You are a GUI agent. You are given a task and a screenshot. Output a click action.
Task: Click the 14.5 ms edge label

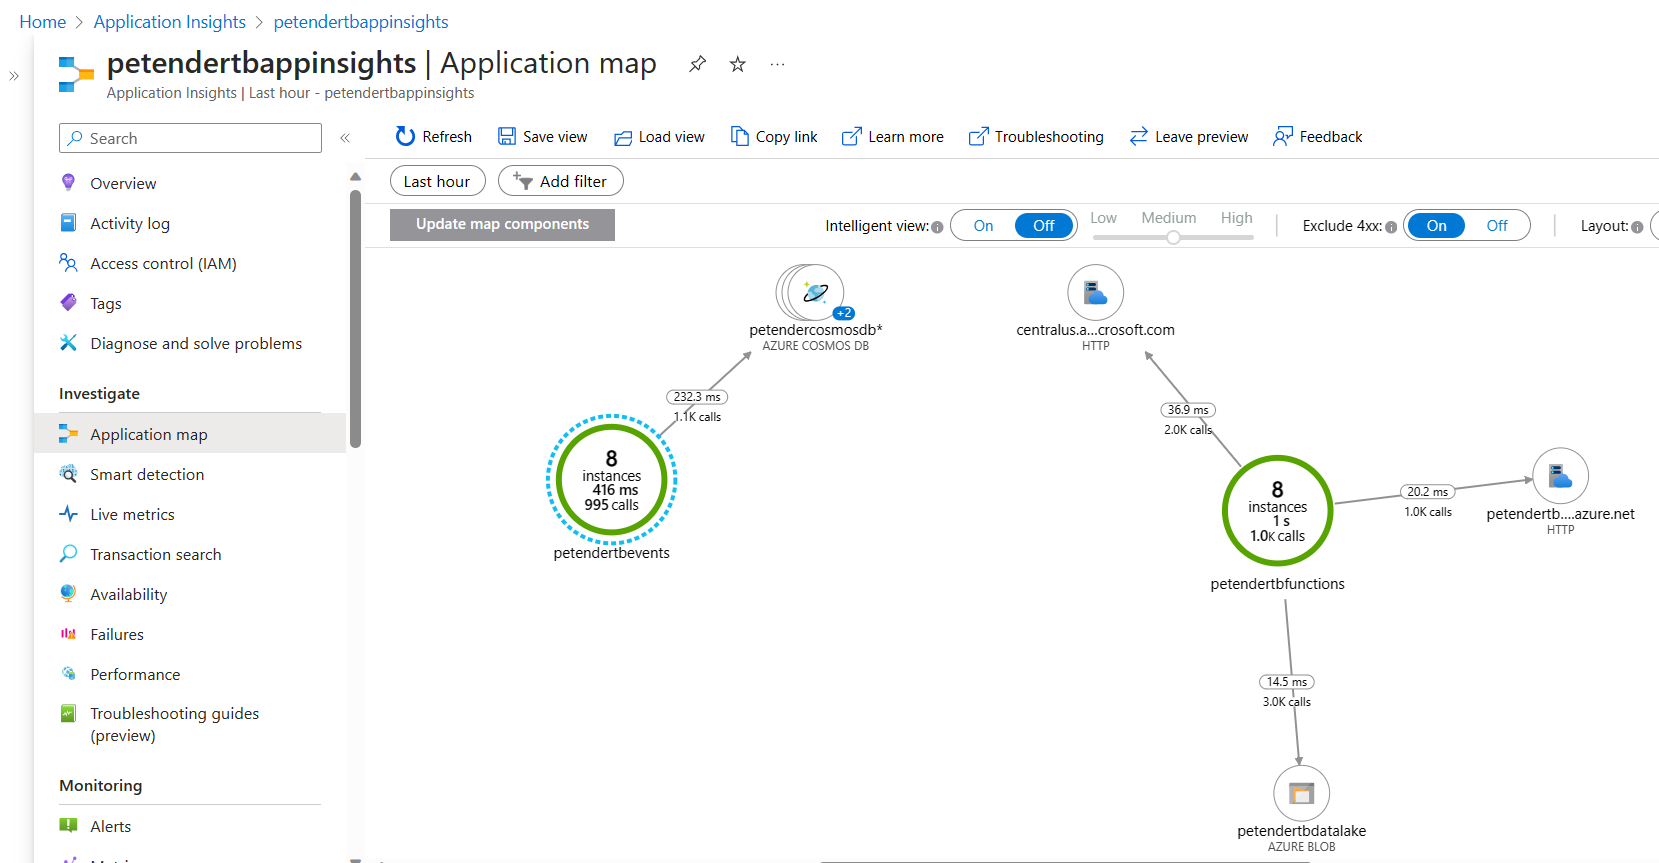(x=1287, y=682)
